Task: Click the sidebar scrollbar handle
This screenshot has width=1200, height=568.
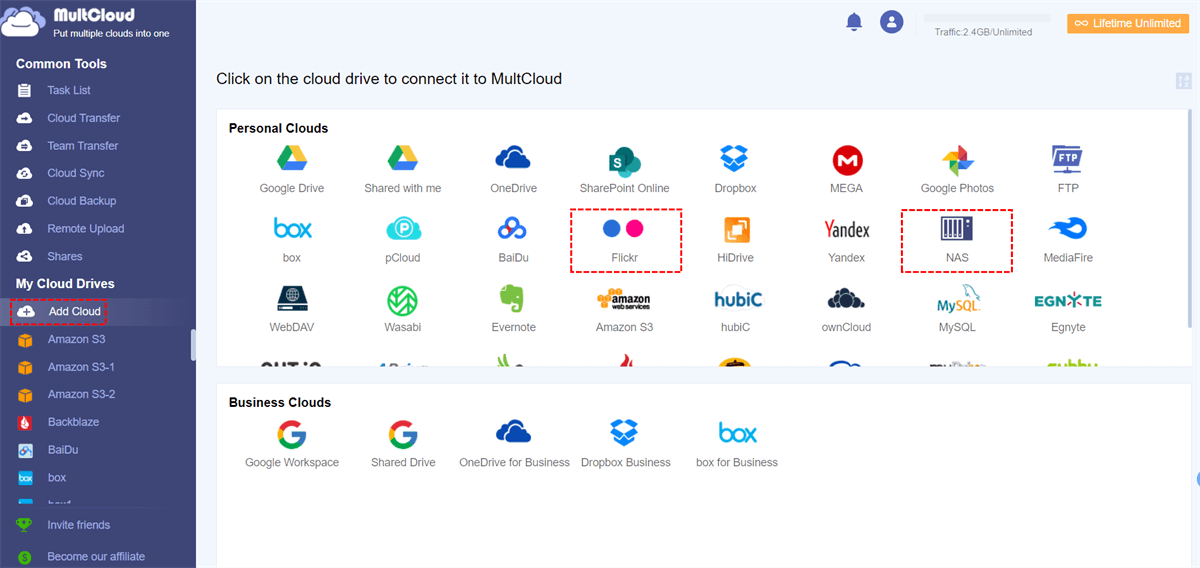Action: (192, 344)
